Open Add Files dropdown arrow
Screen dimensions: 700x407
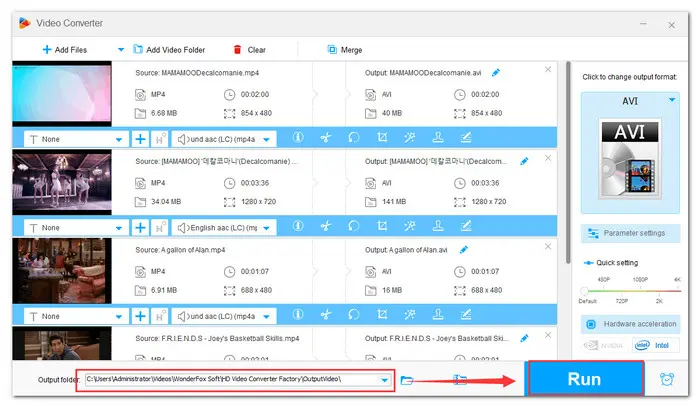pos(121,50)
